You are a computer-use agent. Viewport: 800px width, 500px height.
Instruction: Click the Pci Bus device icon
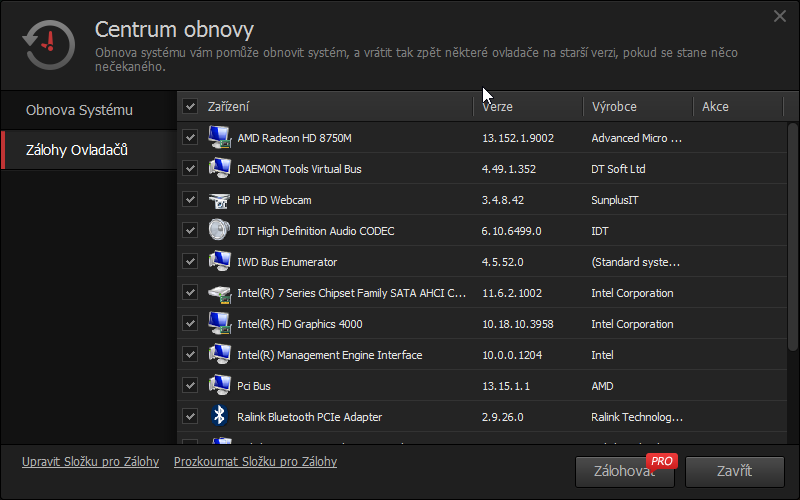pos(219,385)
